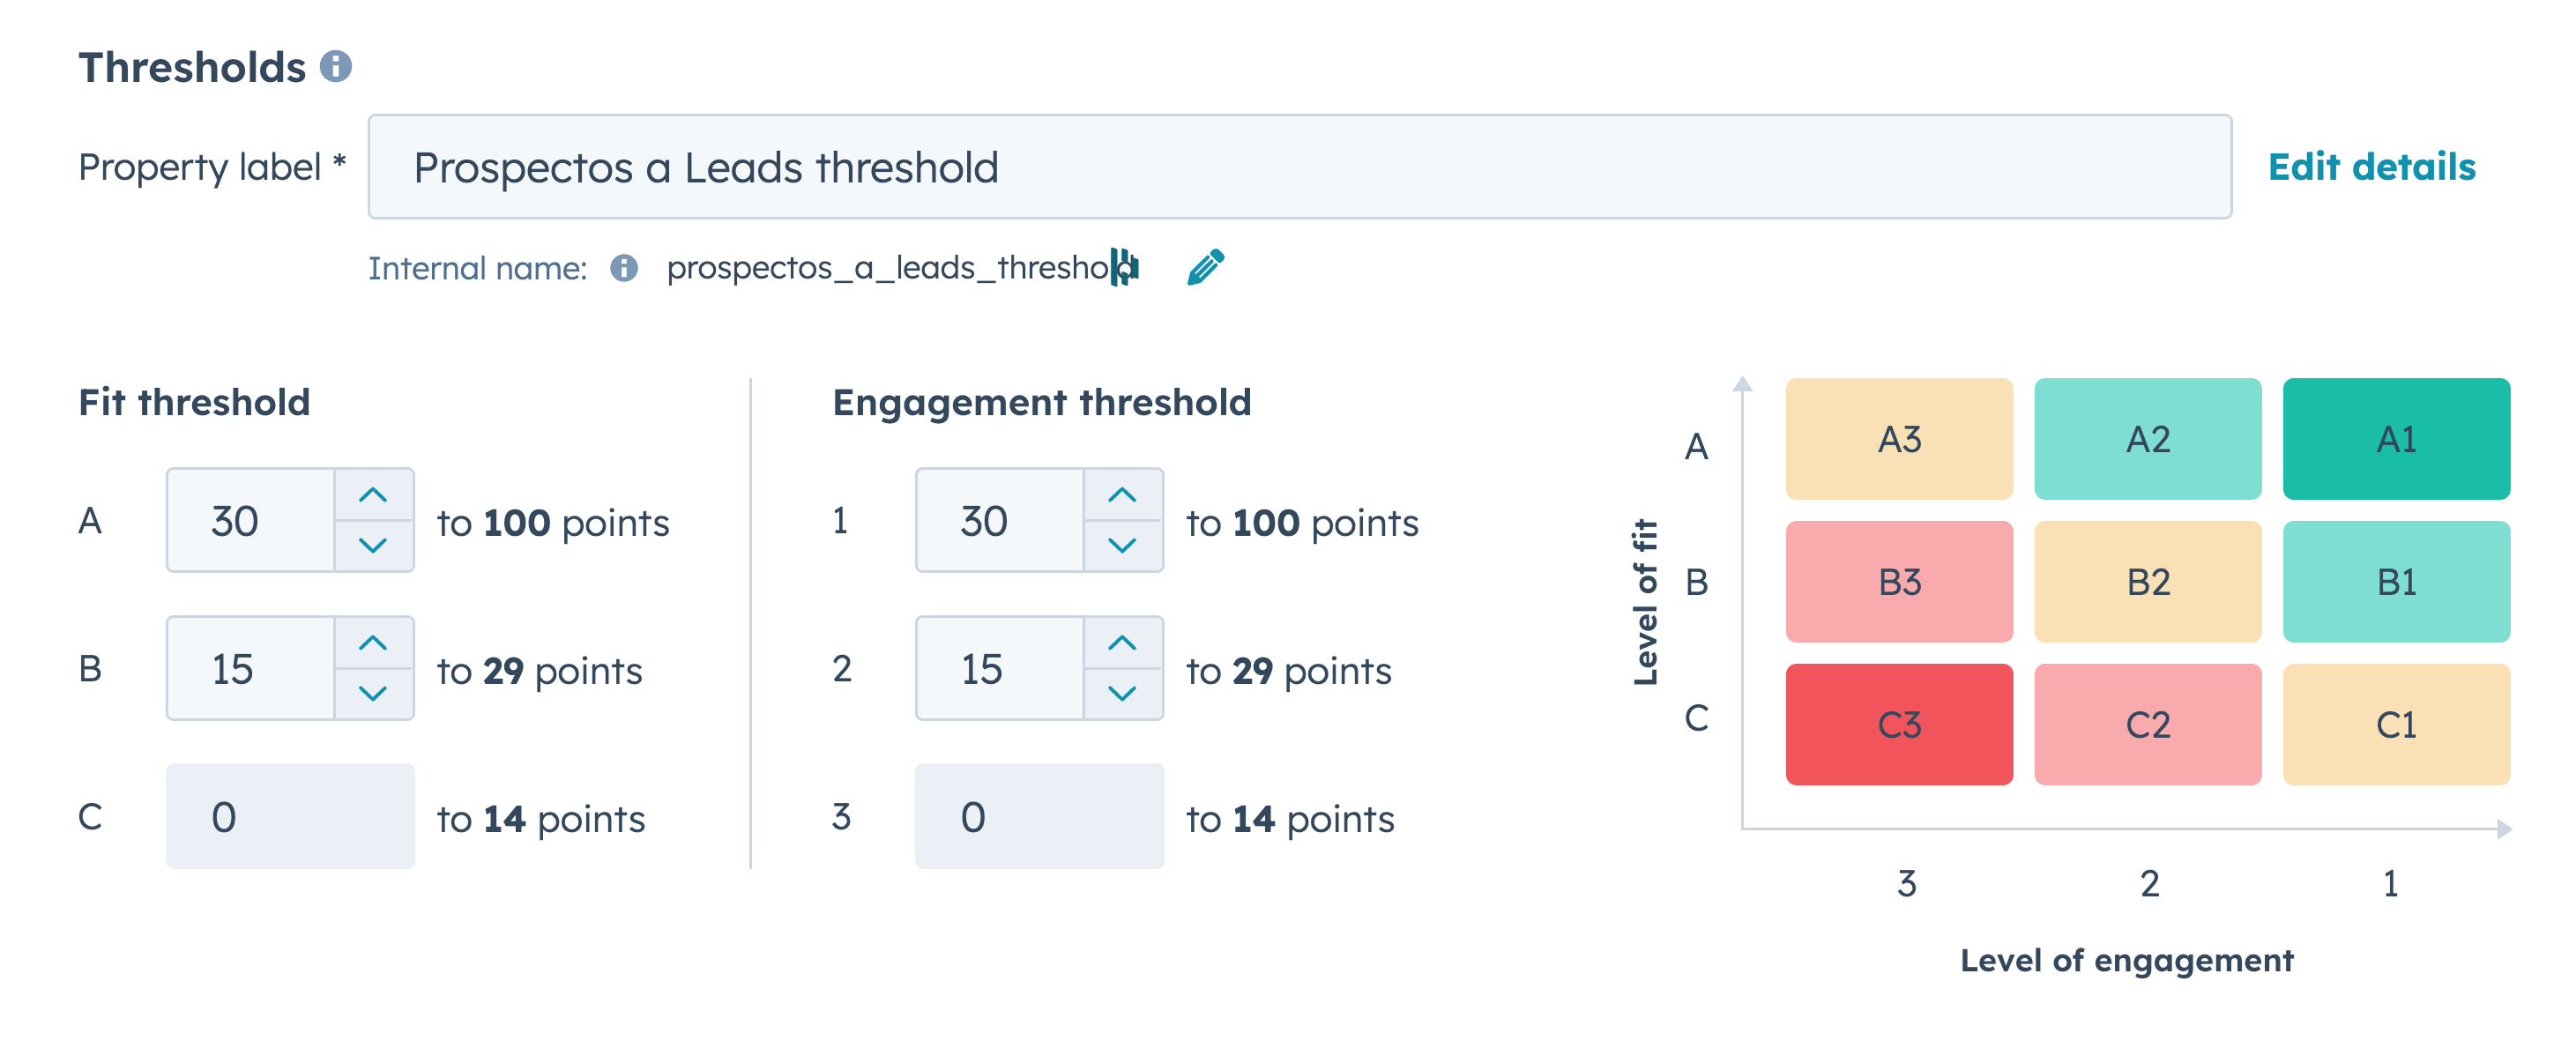
Task: Increase Engagement threshold 2 value
Action: coord(1122,643)
